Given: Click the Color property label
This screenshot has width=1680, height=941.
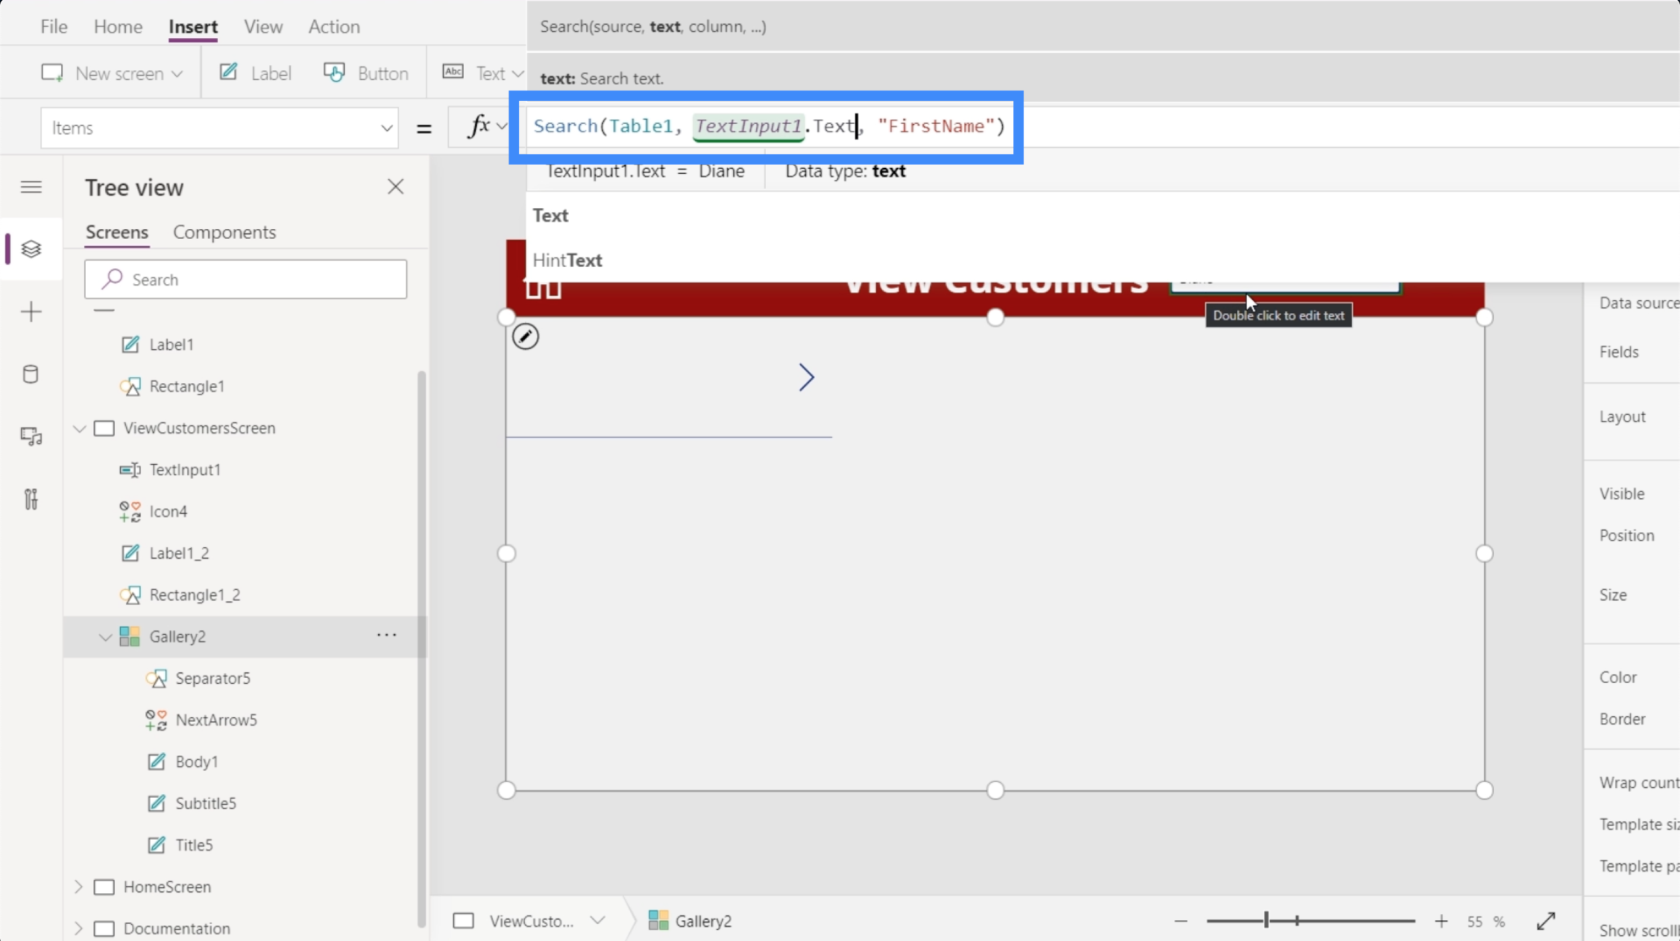Looking at the screenshot, I should tap(1618, 677).
